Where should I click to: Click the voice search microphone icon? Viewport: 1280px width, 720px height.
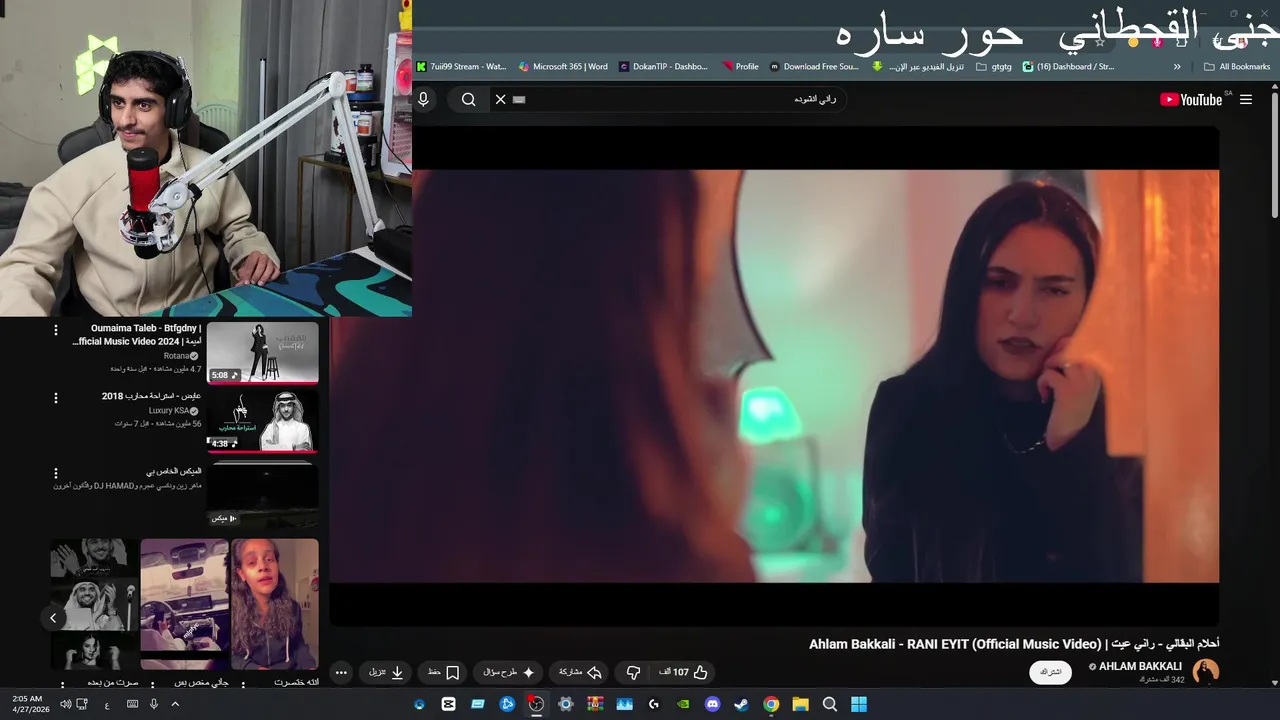423,99
